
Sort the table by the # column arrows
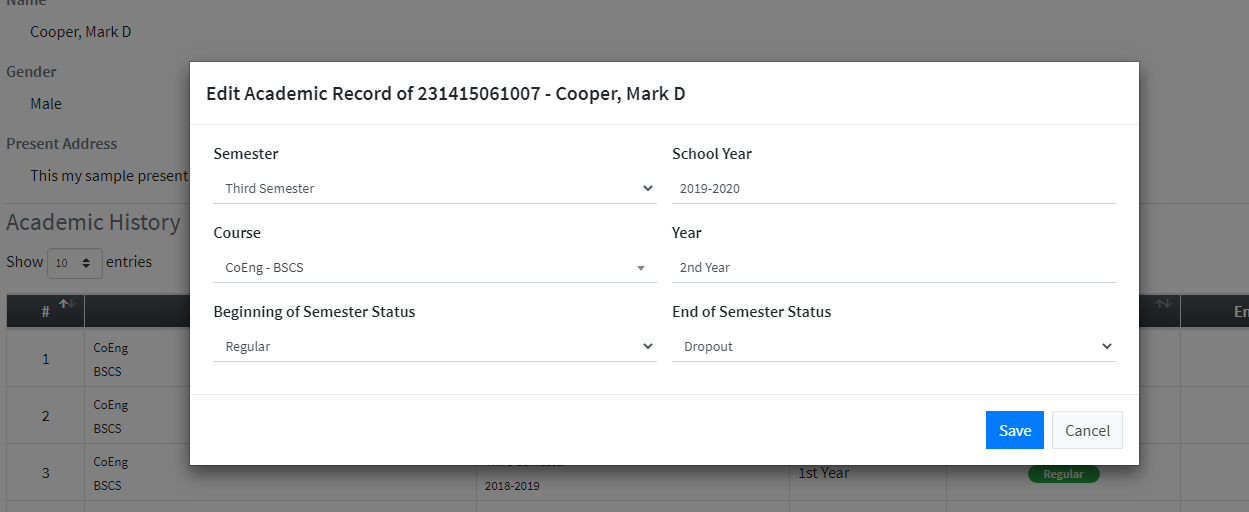(x=69, y=304)
